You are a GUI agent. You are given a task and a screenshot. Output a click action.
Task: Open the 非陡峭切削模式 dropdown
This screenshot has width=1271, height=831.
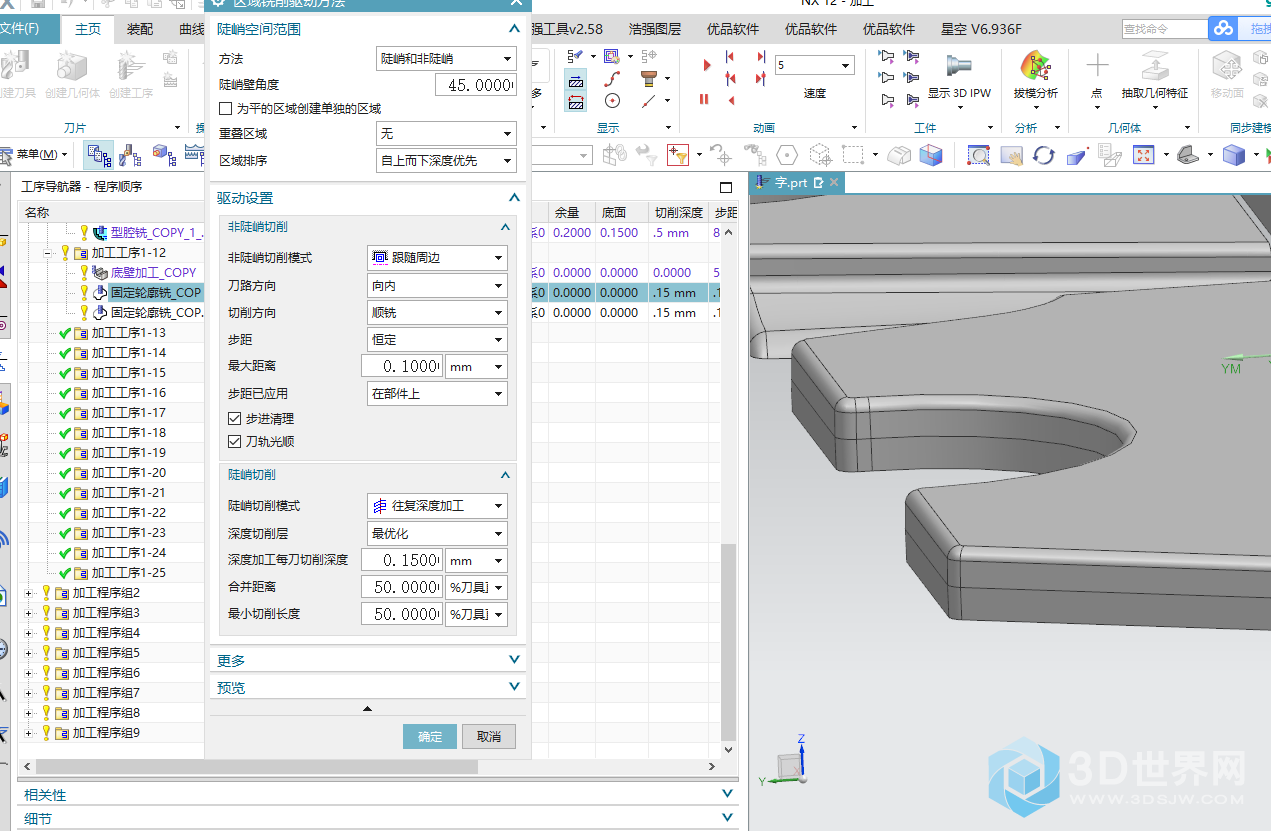click(437, 258)
